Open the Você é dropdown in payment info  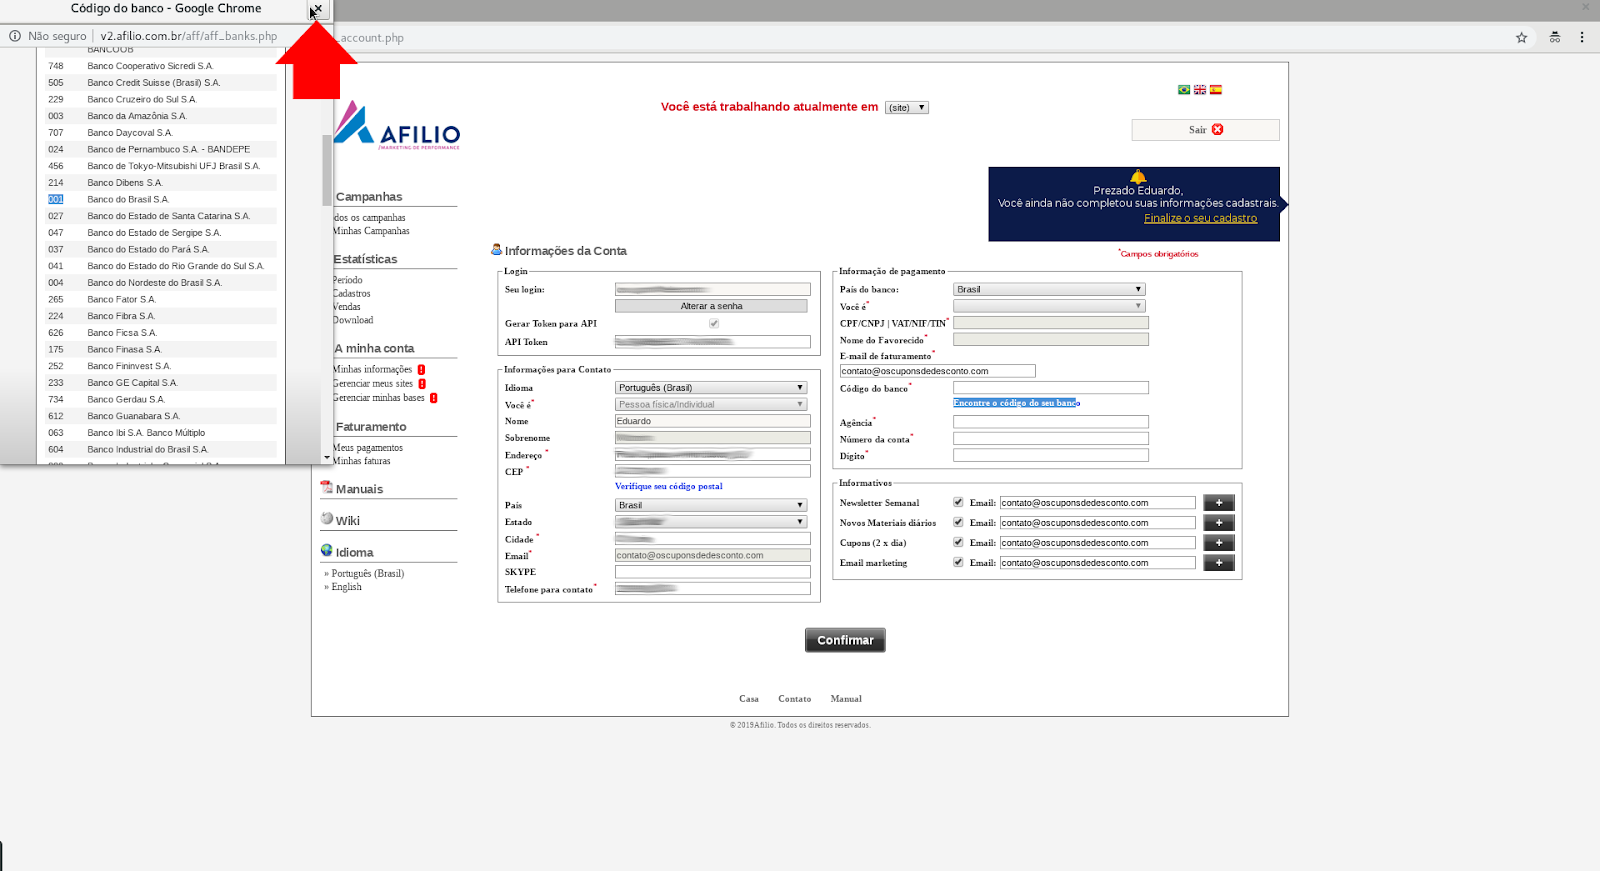1049,306
